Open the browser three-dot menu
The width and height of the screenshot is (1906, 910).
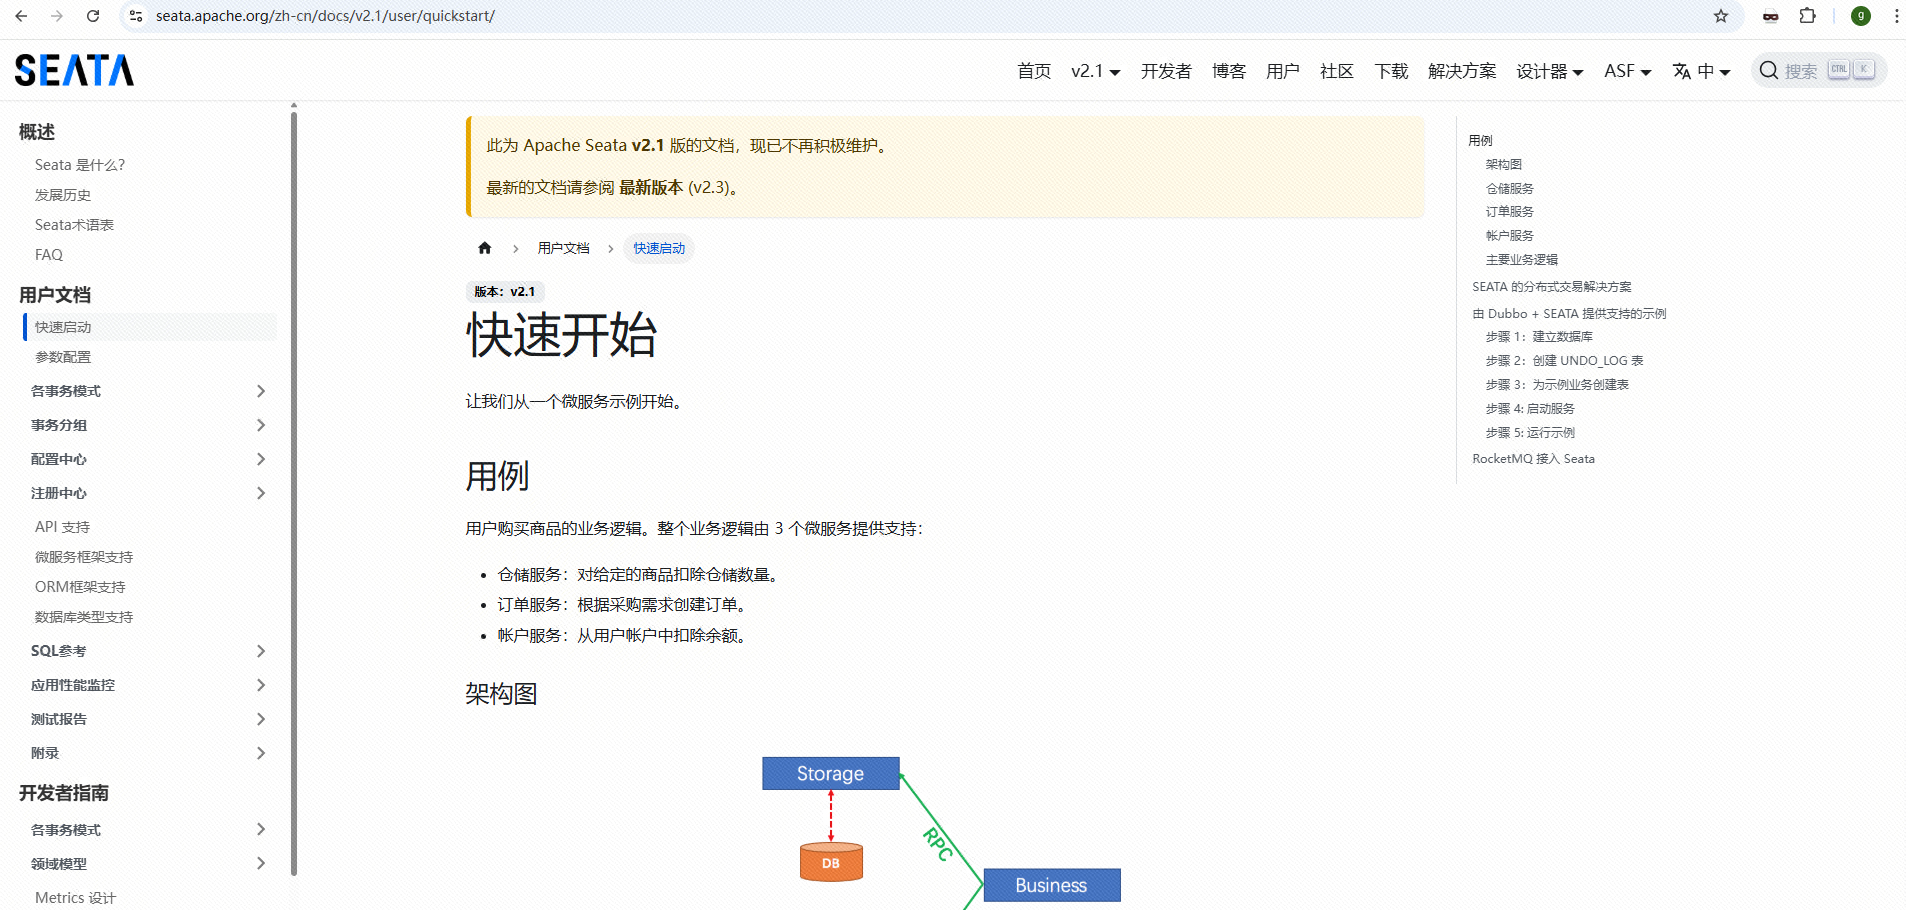click(1896, 16)
